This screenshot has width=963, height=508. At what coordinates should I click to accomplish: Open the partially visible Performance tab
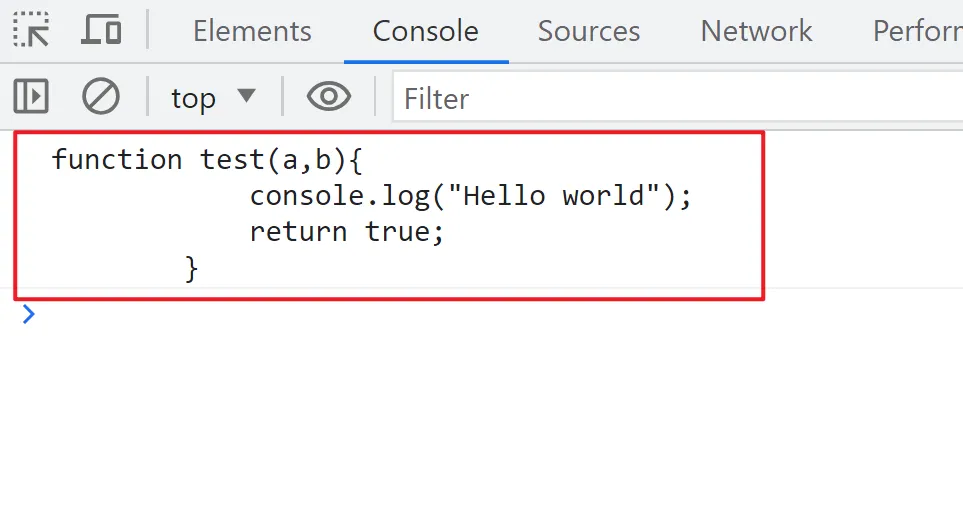[916, 31]
